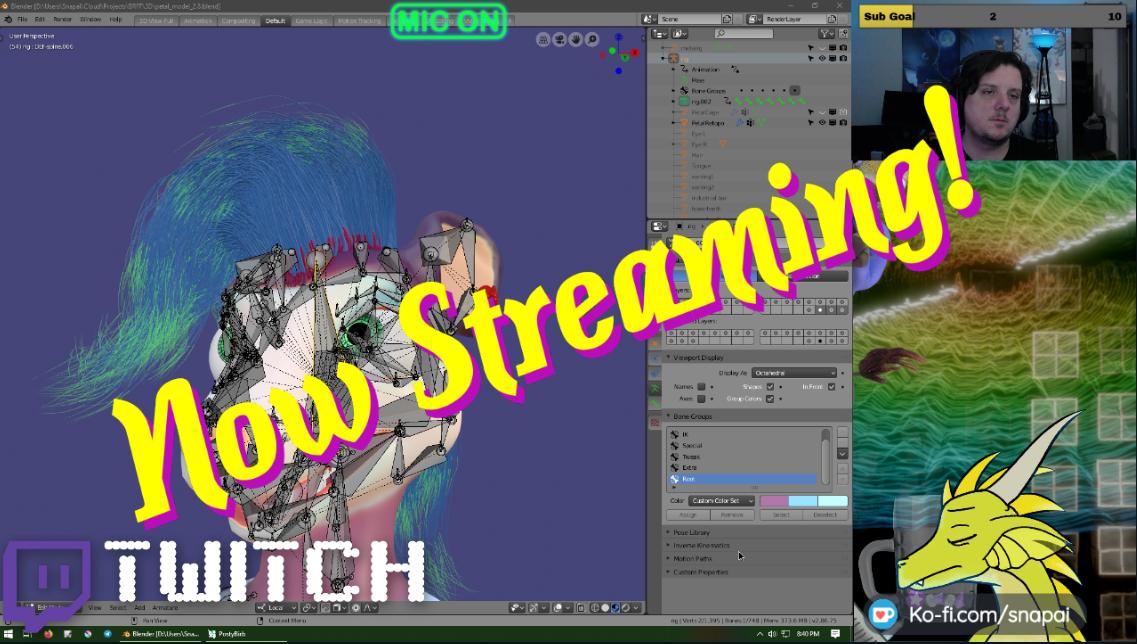Image resolution: width=1137 pixels, height=644 pixels.
Task: Click the magnifier zoom icon in the viewport
Action: (592, 39)
